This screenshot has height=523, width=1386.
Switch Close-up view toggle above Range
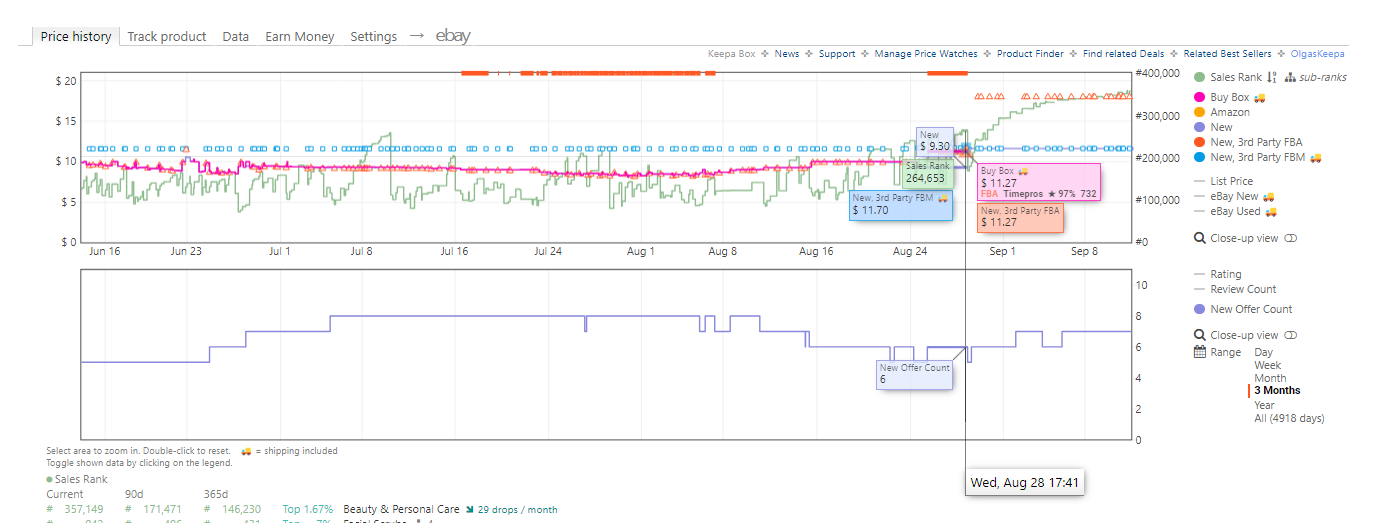(1290, 335)
